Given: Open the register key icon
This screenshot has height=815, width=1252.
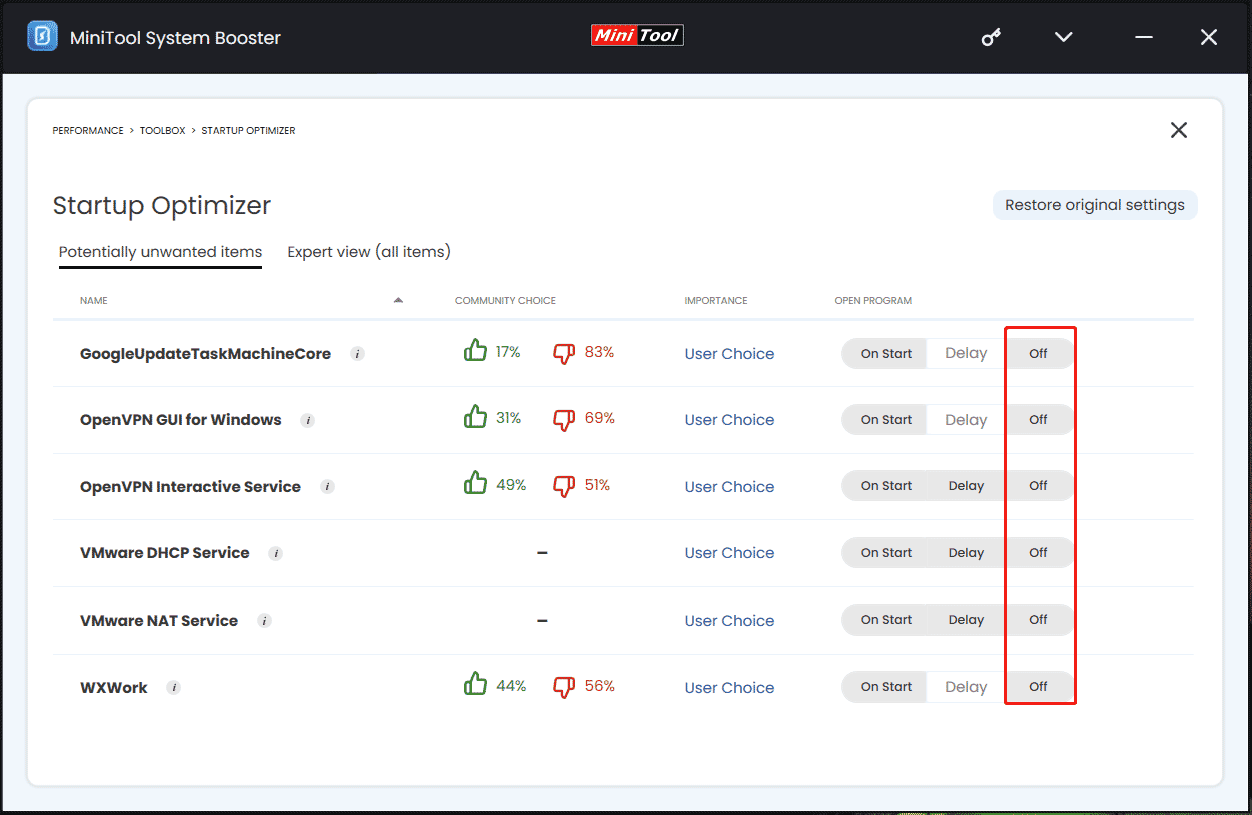Looking at the screenshot, I should [x=991, y=38].
